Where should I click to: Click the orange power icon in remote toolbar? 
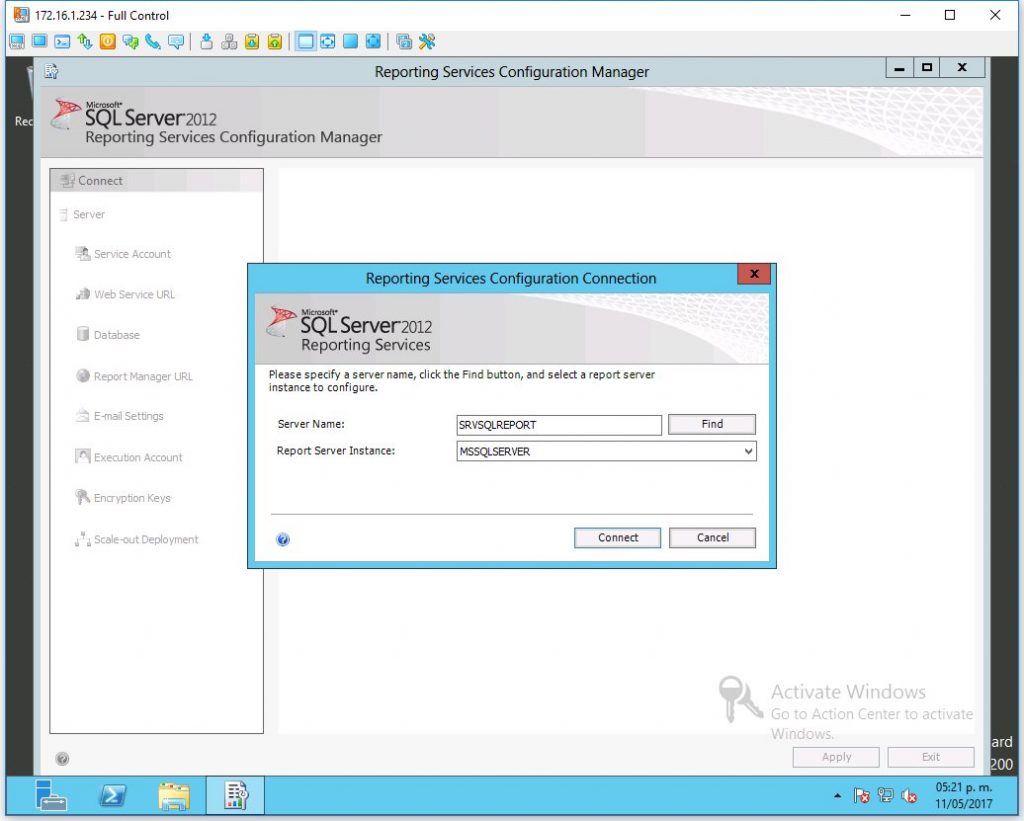point(107,42)
